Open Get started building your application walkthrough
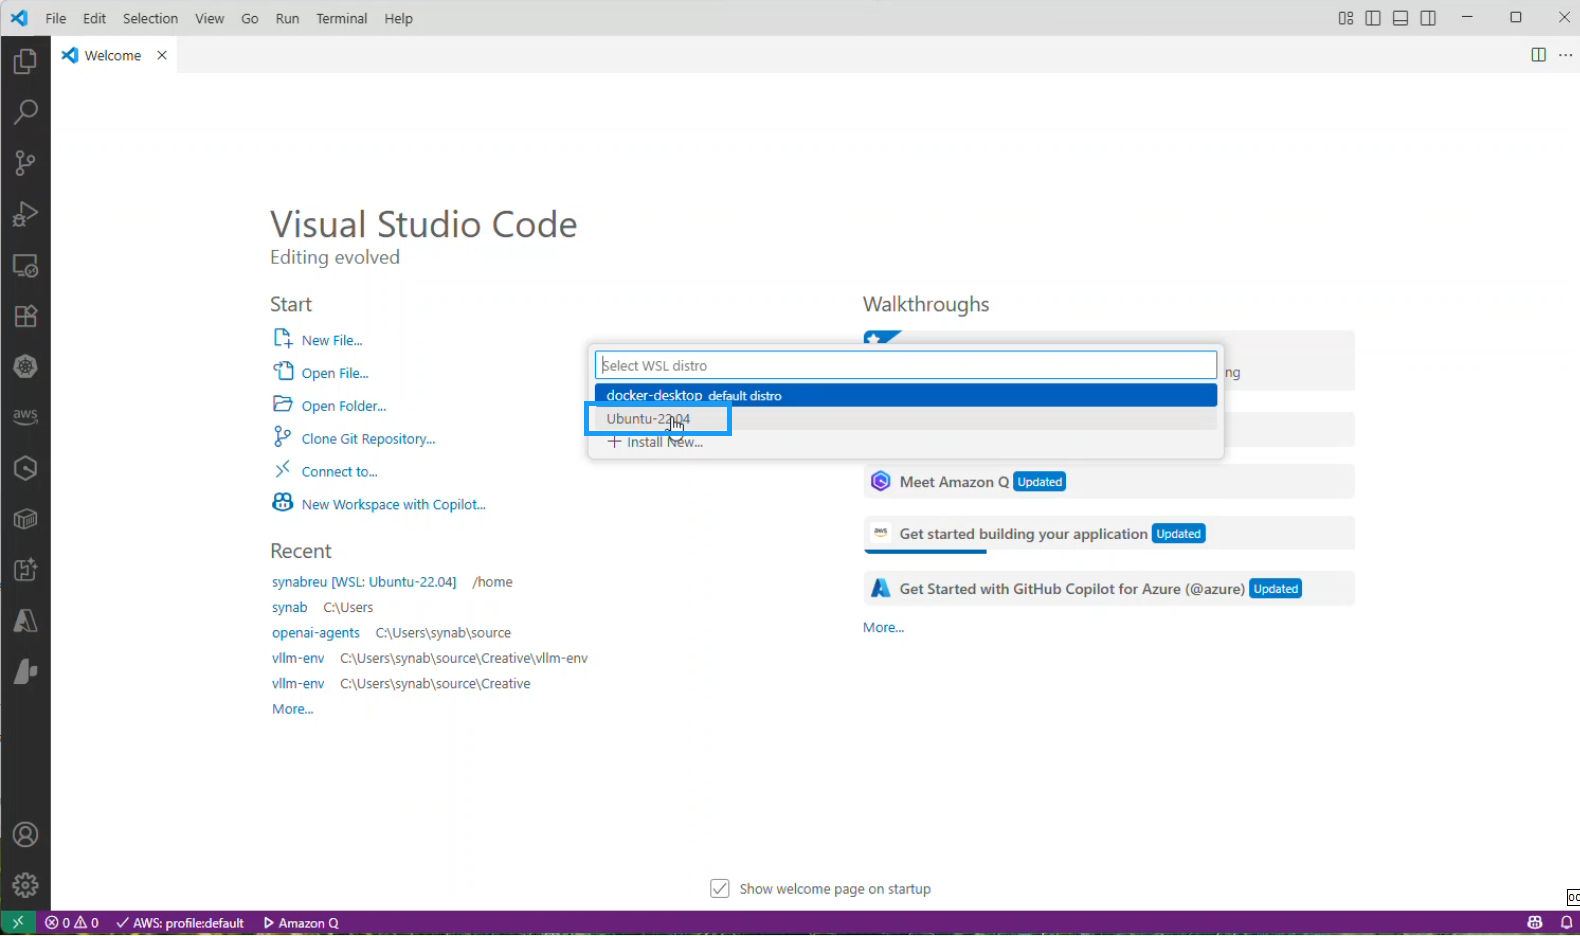1580x936 pixels. point(1109,534)
